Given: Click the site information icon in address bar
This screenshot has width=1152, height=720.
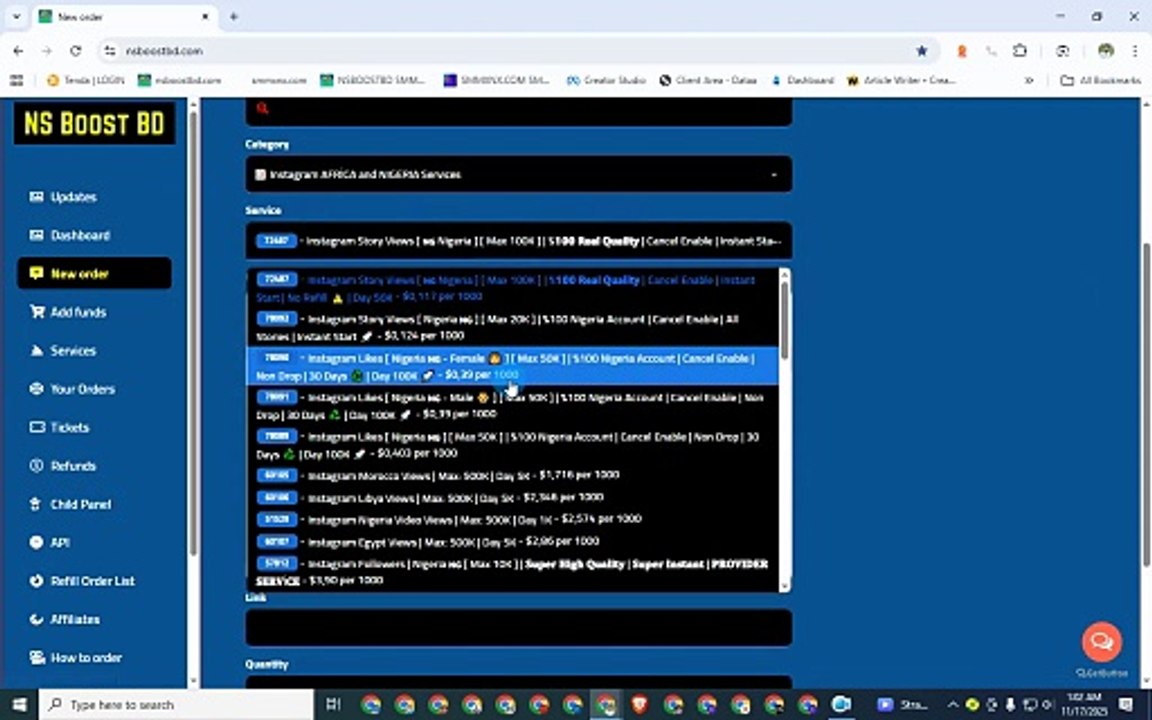Looking at the screenshot, I should [110, 51].
